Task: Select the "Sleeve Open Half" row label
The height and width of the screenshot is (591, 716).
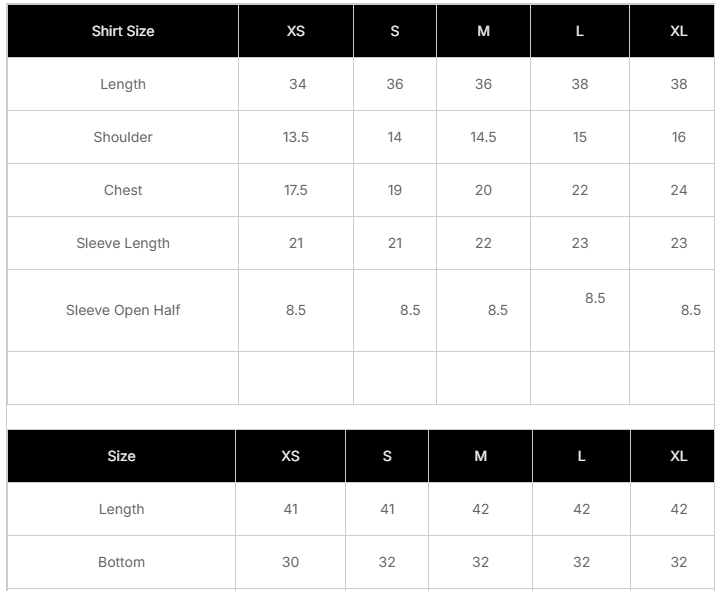Action: pos(123,310)
